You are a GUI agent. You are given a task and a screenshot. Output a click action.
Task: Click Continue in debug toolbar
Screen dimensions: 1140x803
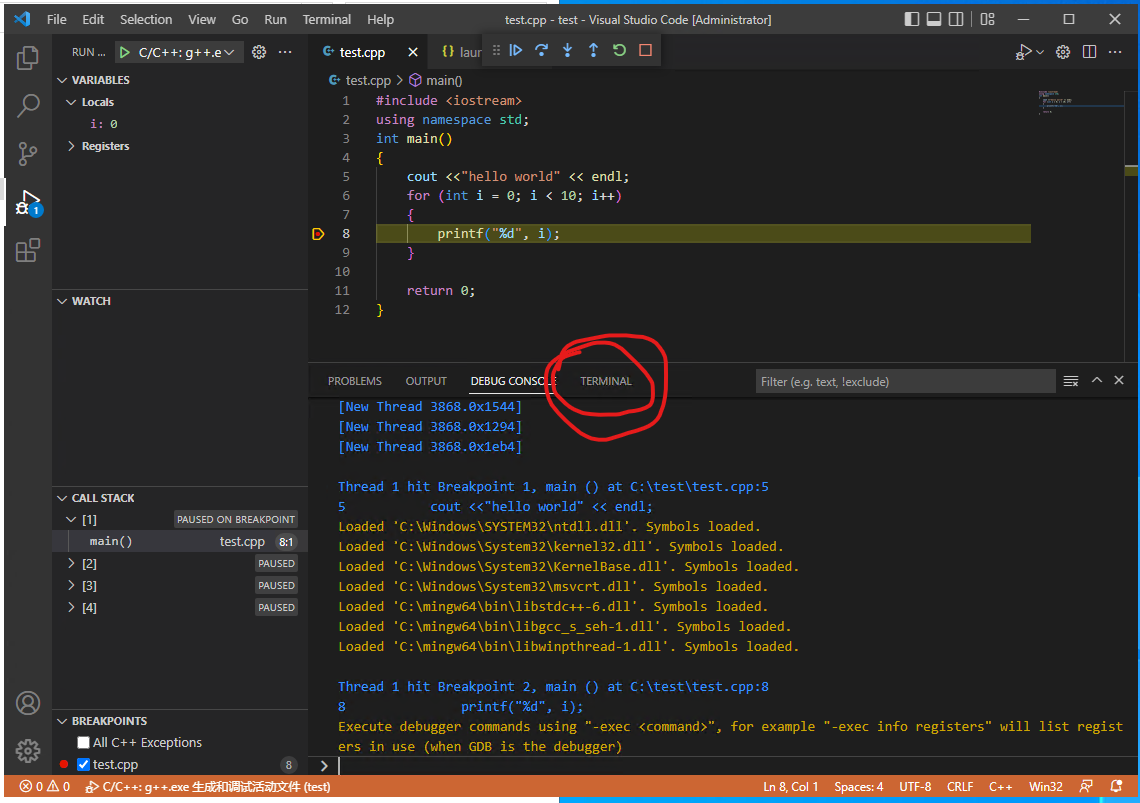516,50
